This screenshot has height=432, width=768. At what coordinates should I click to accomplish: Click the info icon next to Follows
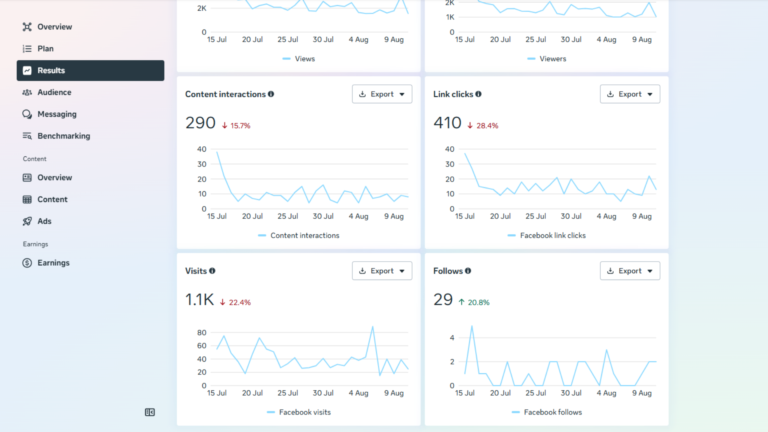pos(468,271)
